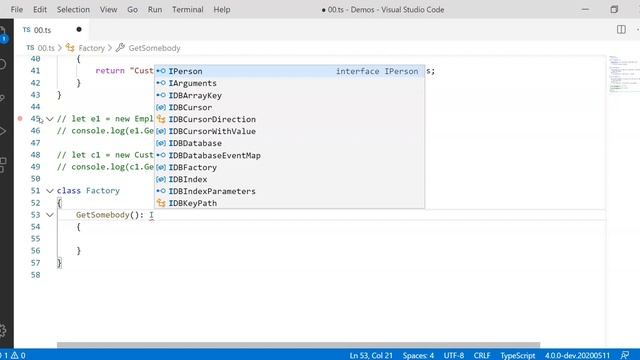The width and height of the screenshot is (640, 360).
Task: Toggle breakpoint on line 45
Action: coord(20,119)
